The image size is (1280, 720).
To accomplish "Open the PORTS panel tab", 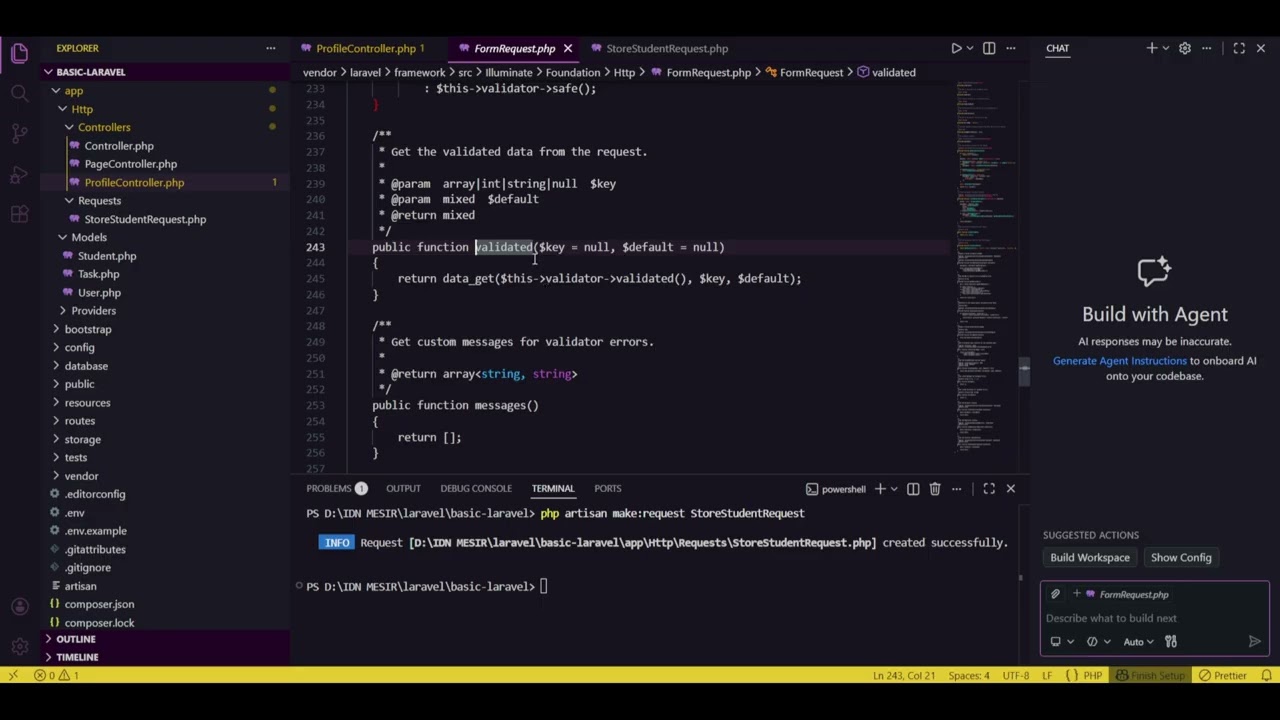I will 607,489.
